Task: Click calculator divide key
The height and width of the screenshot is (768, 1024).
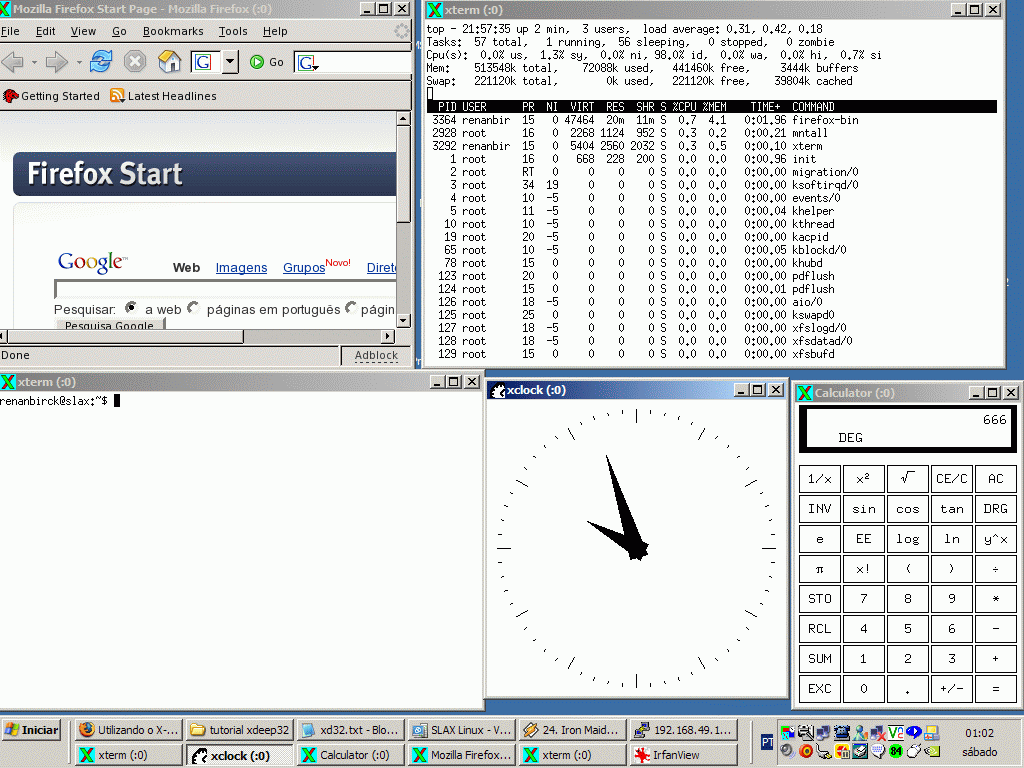Action: [x=996, y=569]
